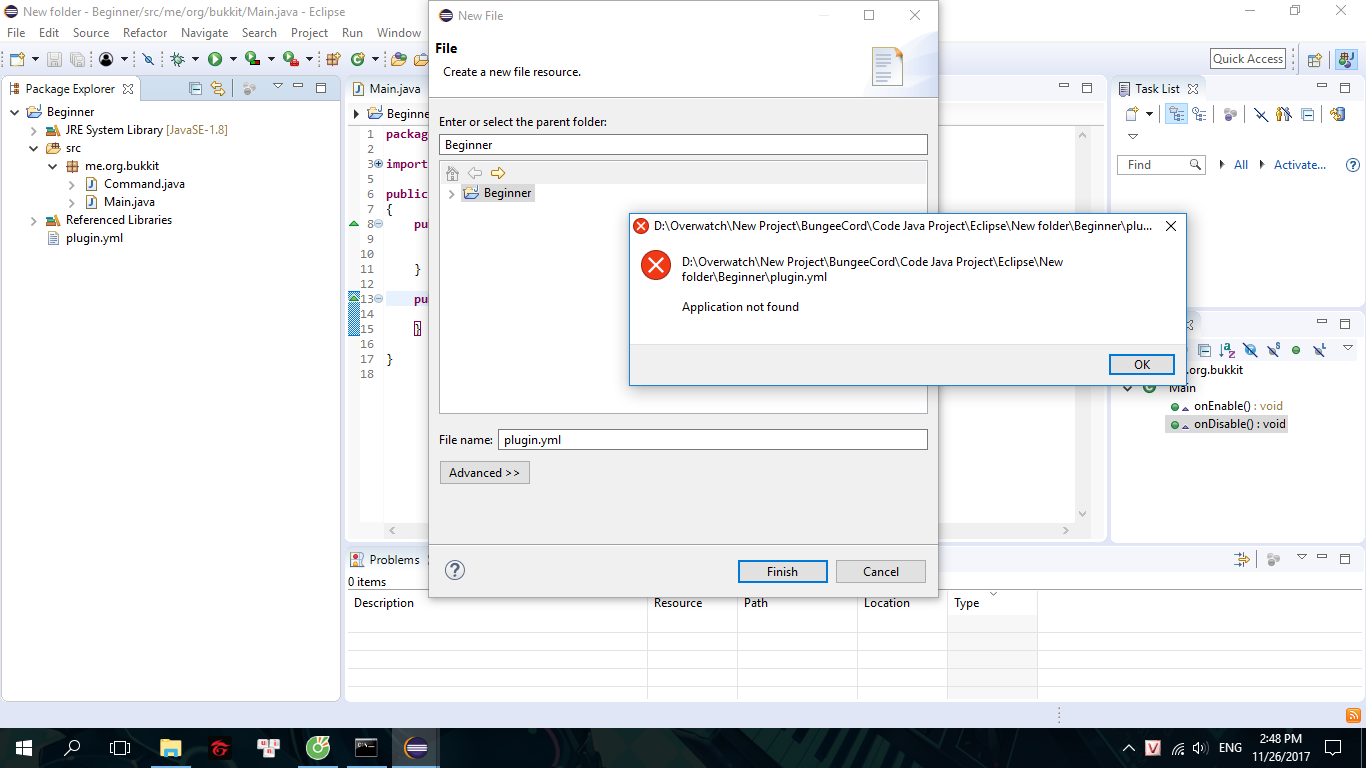Screen dimensions: 1366x768
Task: Toggle Hide Local Types in the Outline
Action: (x=1319, y=350)
